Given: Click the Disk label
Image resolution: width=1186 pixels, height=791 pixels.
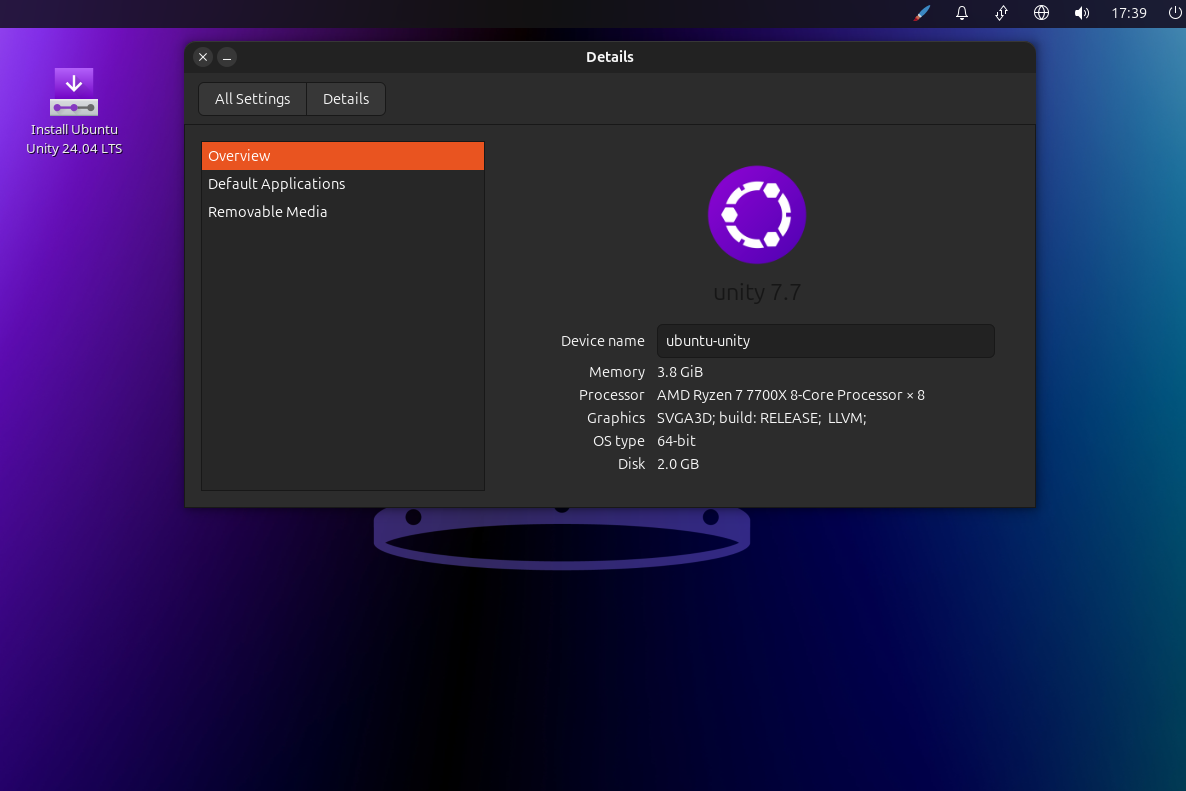Looking at the screenshot, I should (x=631, y=464).
